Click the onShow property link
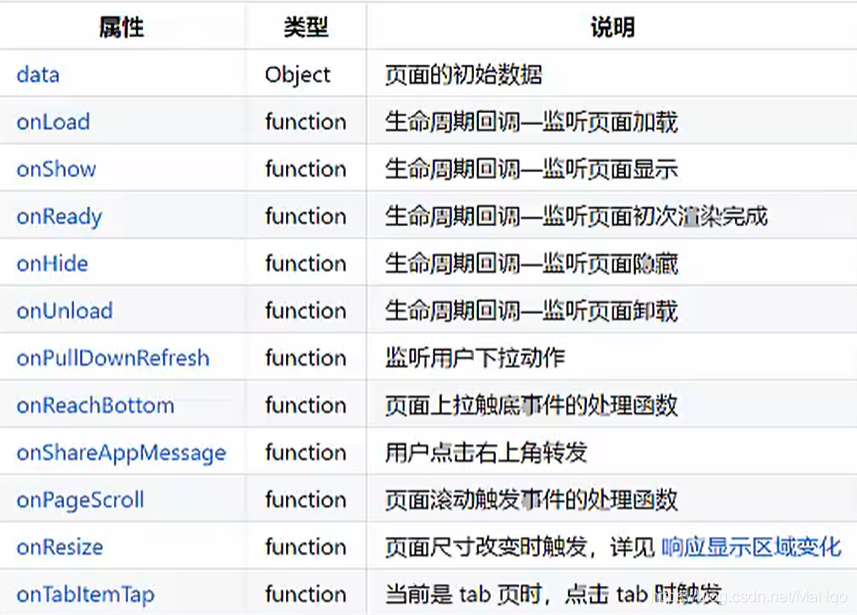The image size is (857, 615). coord(56,169)
